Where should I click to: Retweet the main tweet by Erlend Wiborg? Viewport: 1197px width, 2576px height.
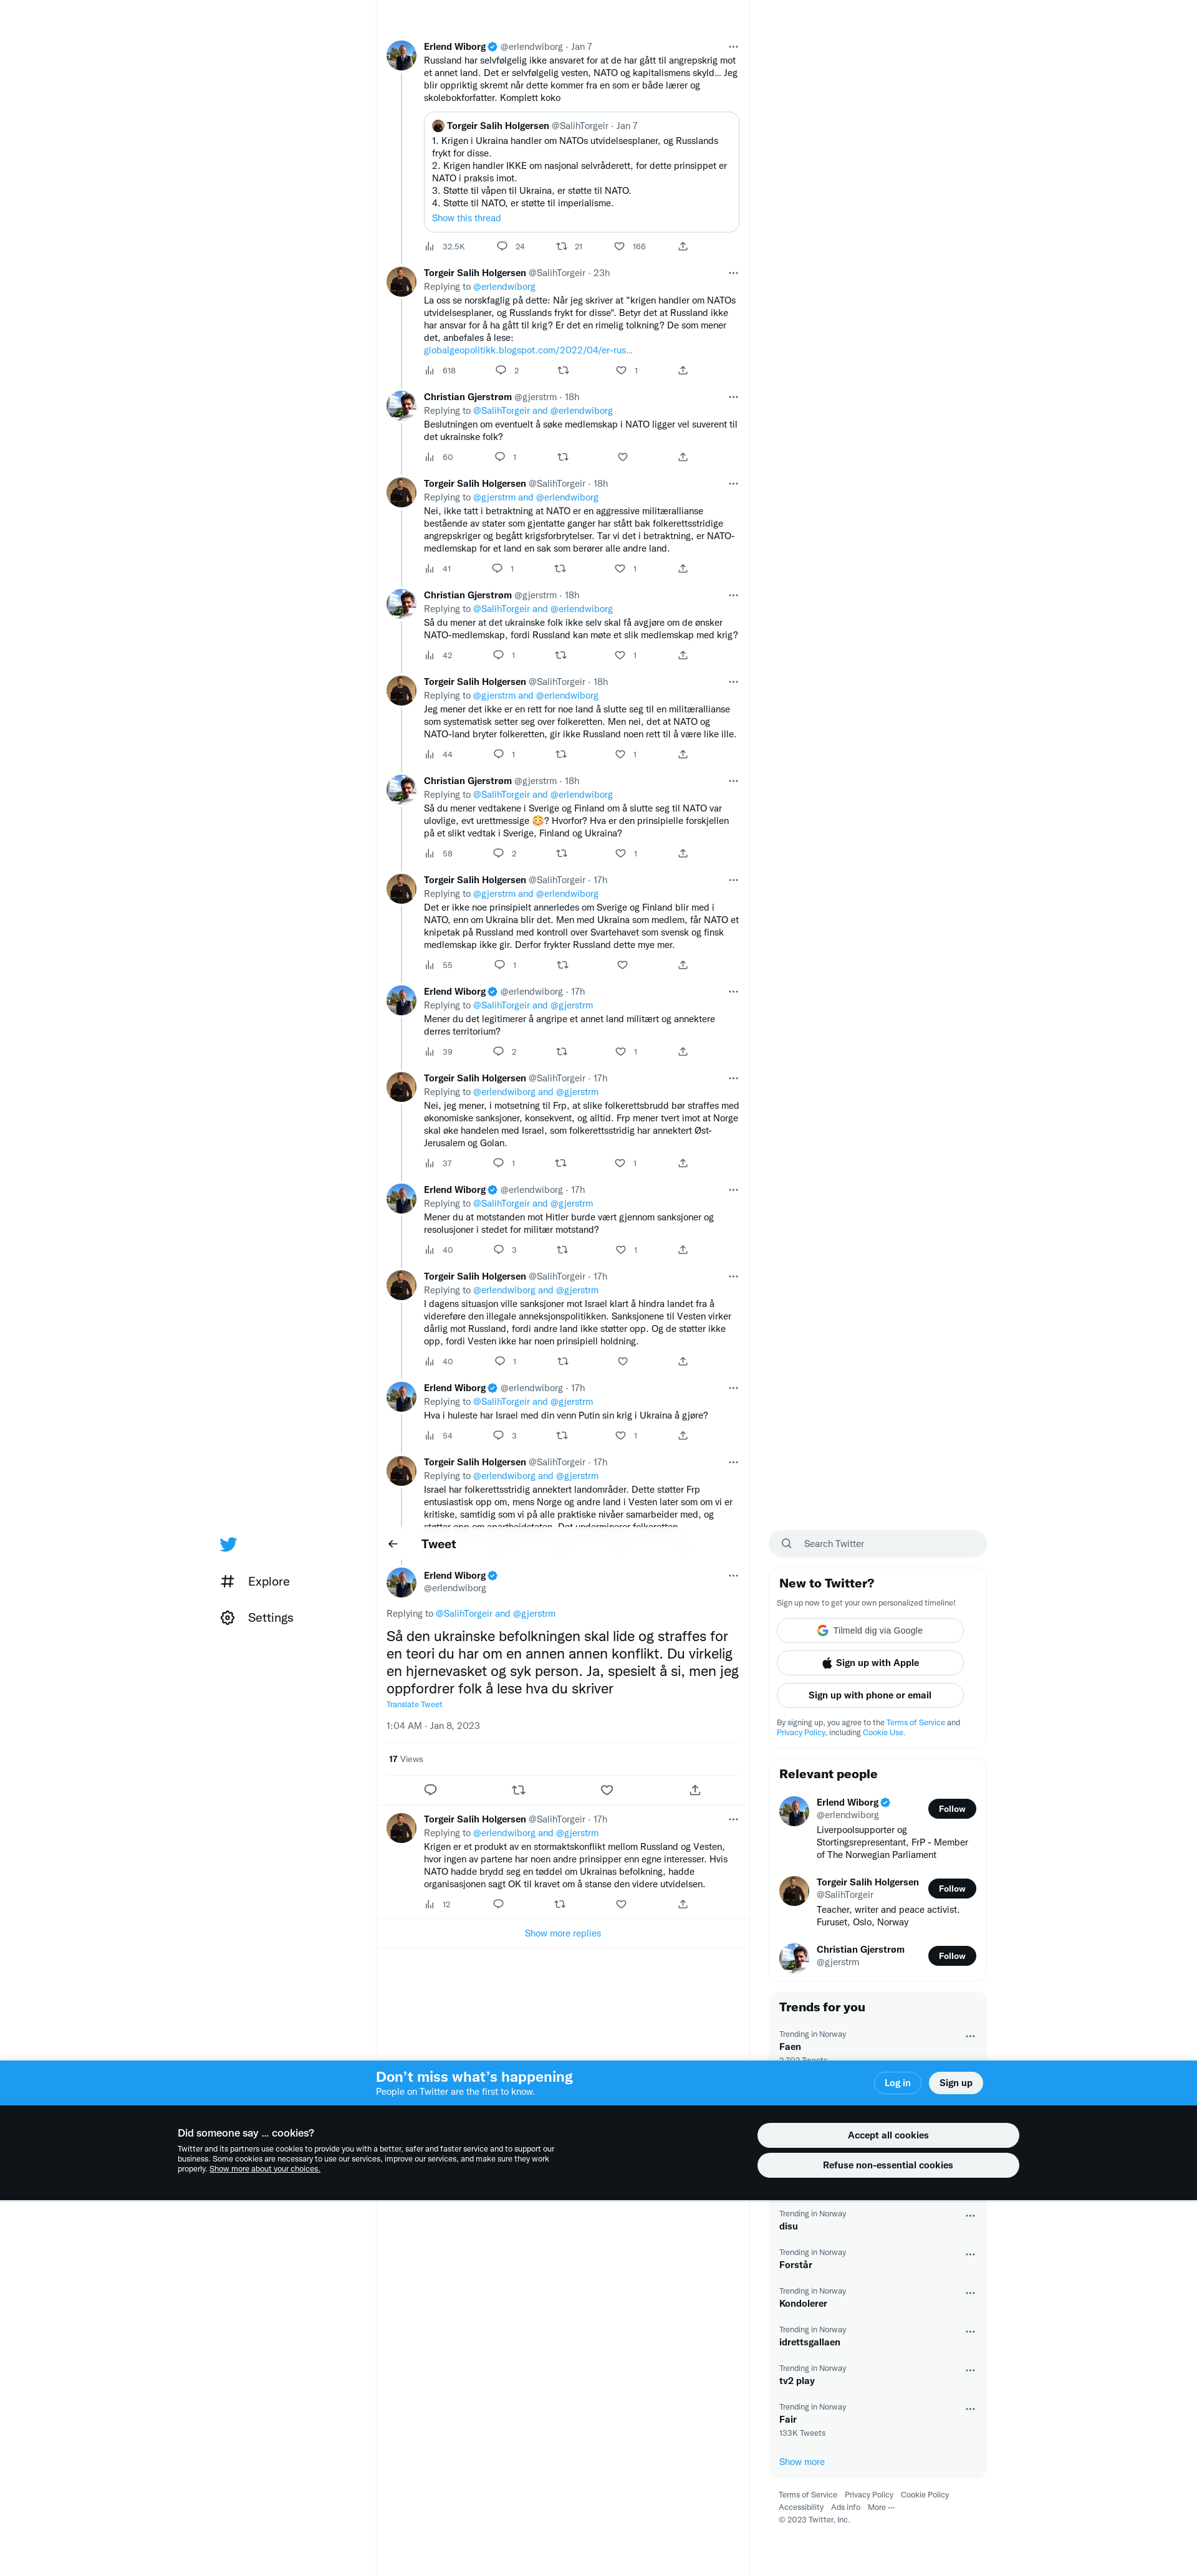coord(518,1790)
